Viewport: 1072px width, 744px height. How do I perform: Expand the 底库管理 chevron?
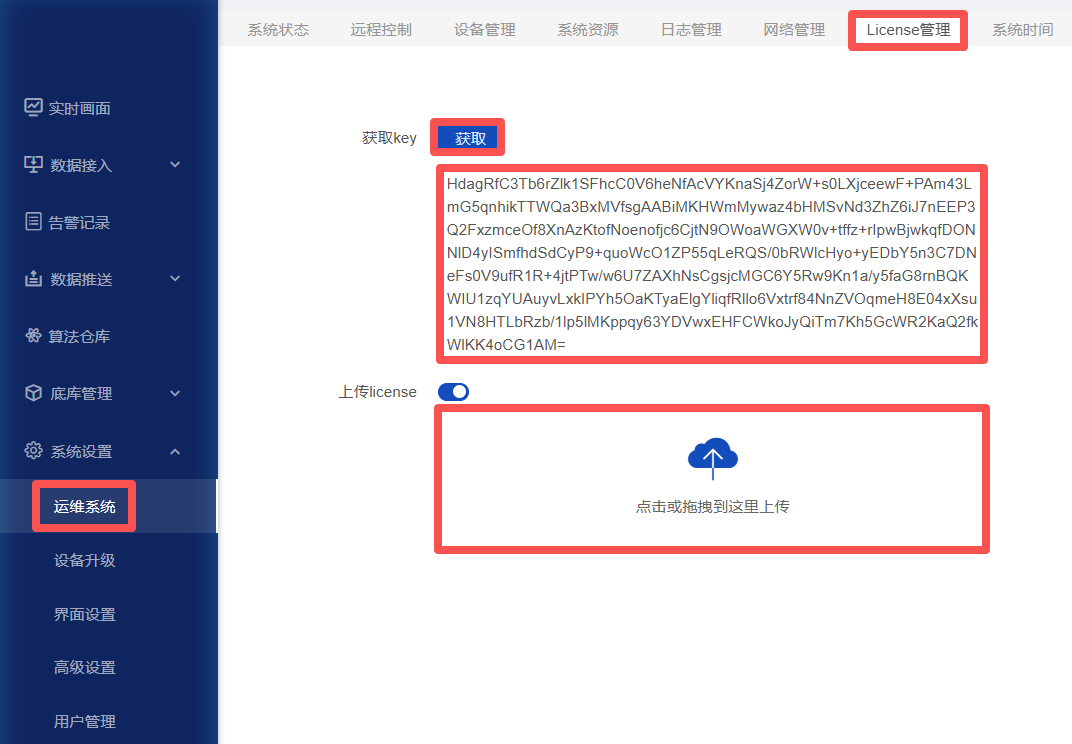click(175, 393)
